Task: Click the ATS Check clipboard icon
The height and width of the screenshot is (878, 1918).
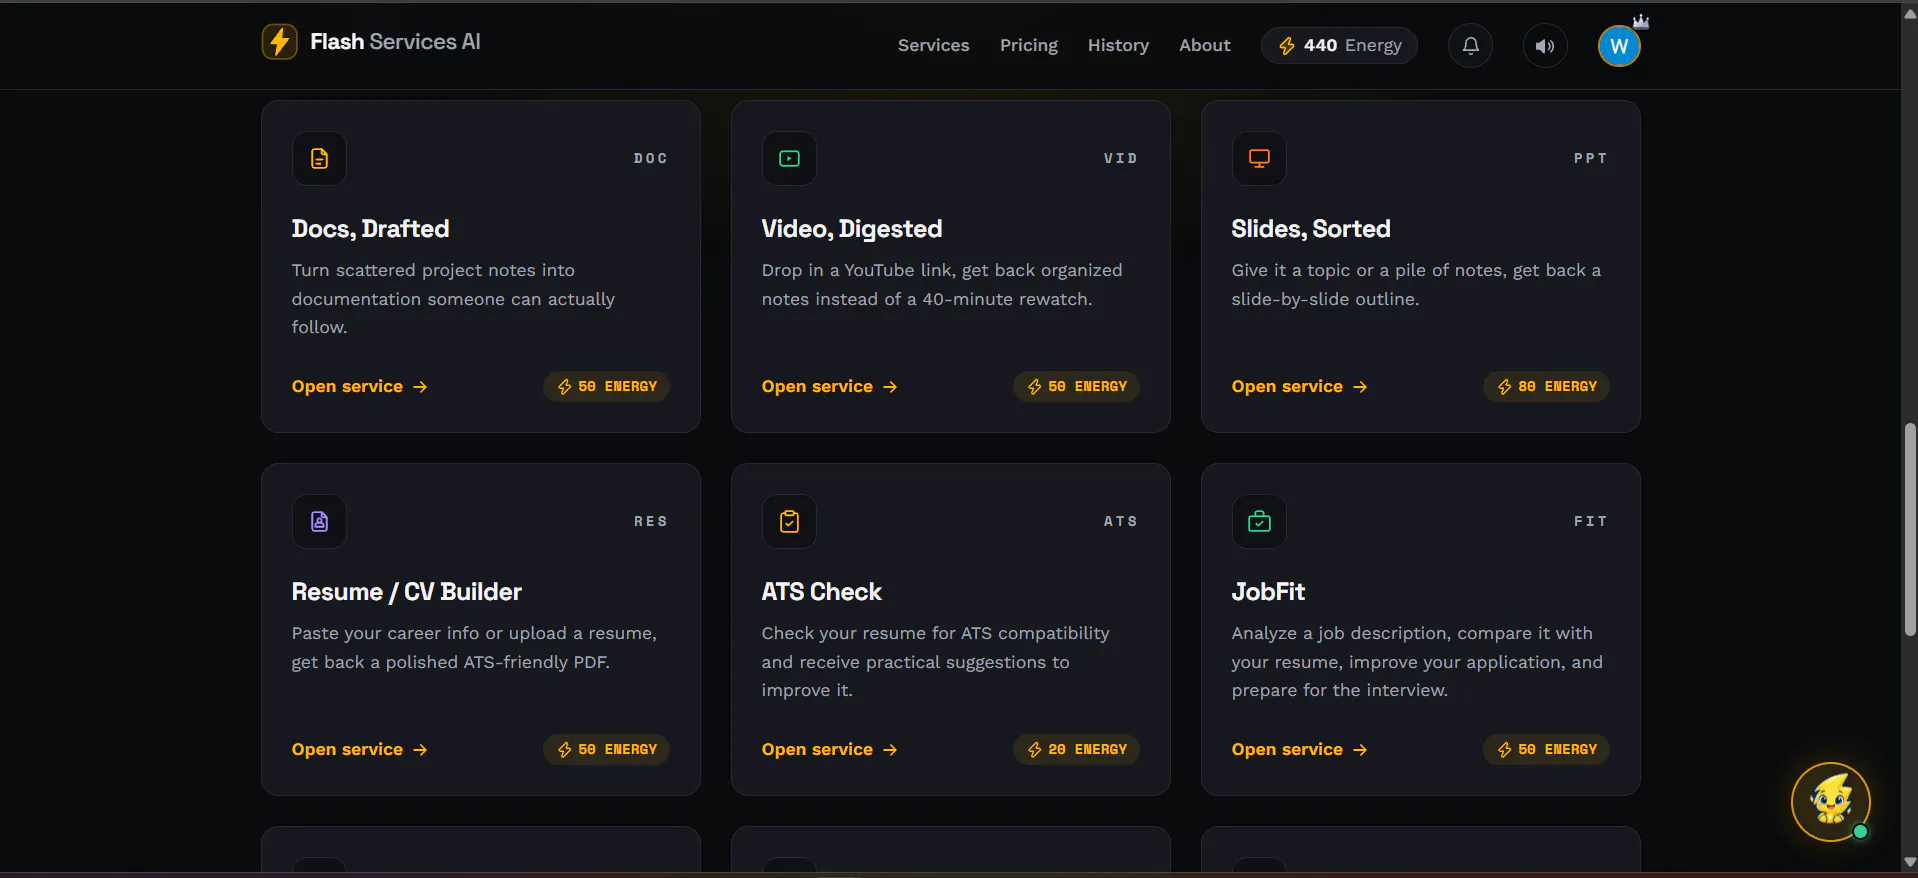Action: pos(789,521)
